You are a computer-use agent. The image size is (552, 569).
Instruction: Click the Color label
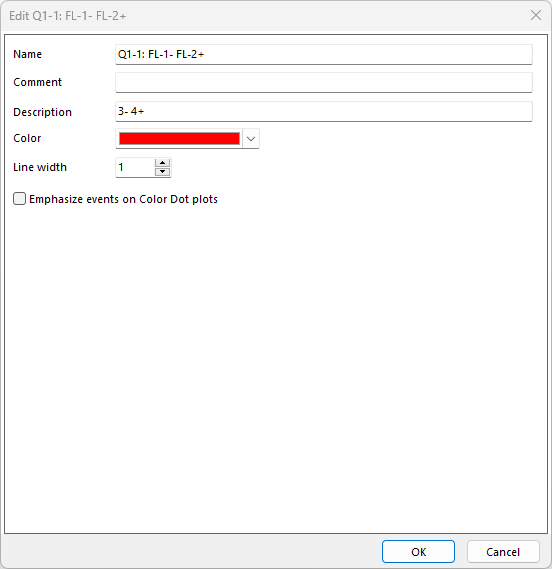pyautogui.click(x=27, y=138)
